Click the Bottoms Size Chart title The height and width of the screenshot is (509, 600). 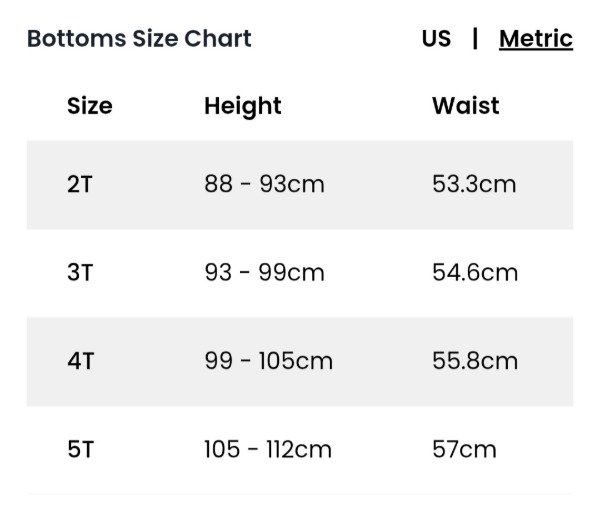pos(139,39)
